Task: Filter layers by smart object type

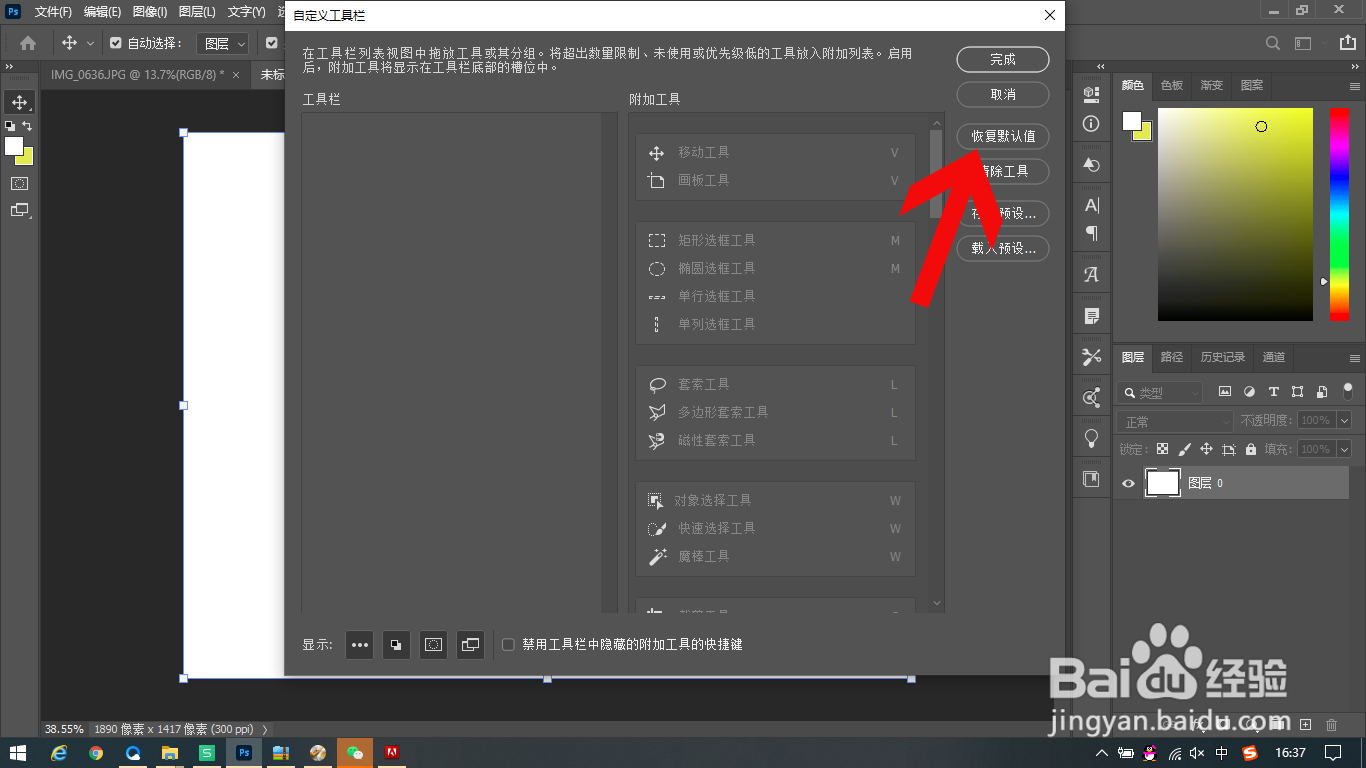Action: tap(1322, 392)
